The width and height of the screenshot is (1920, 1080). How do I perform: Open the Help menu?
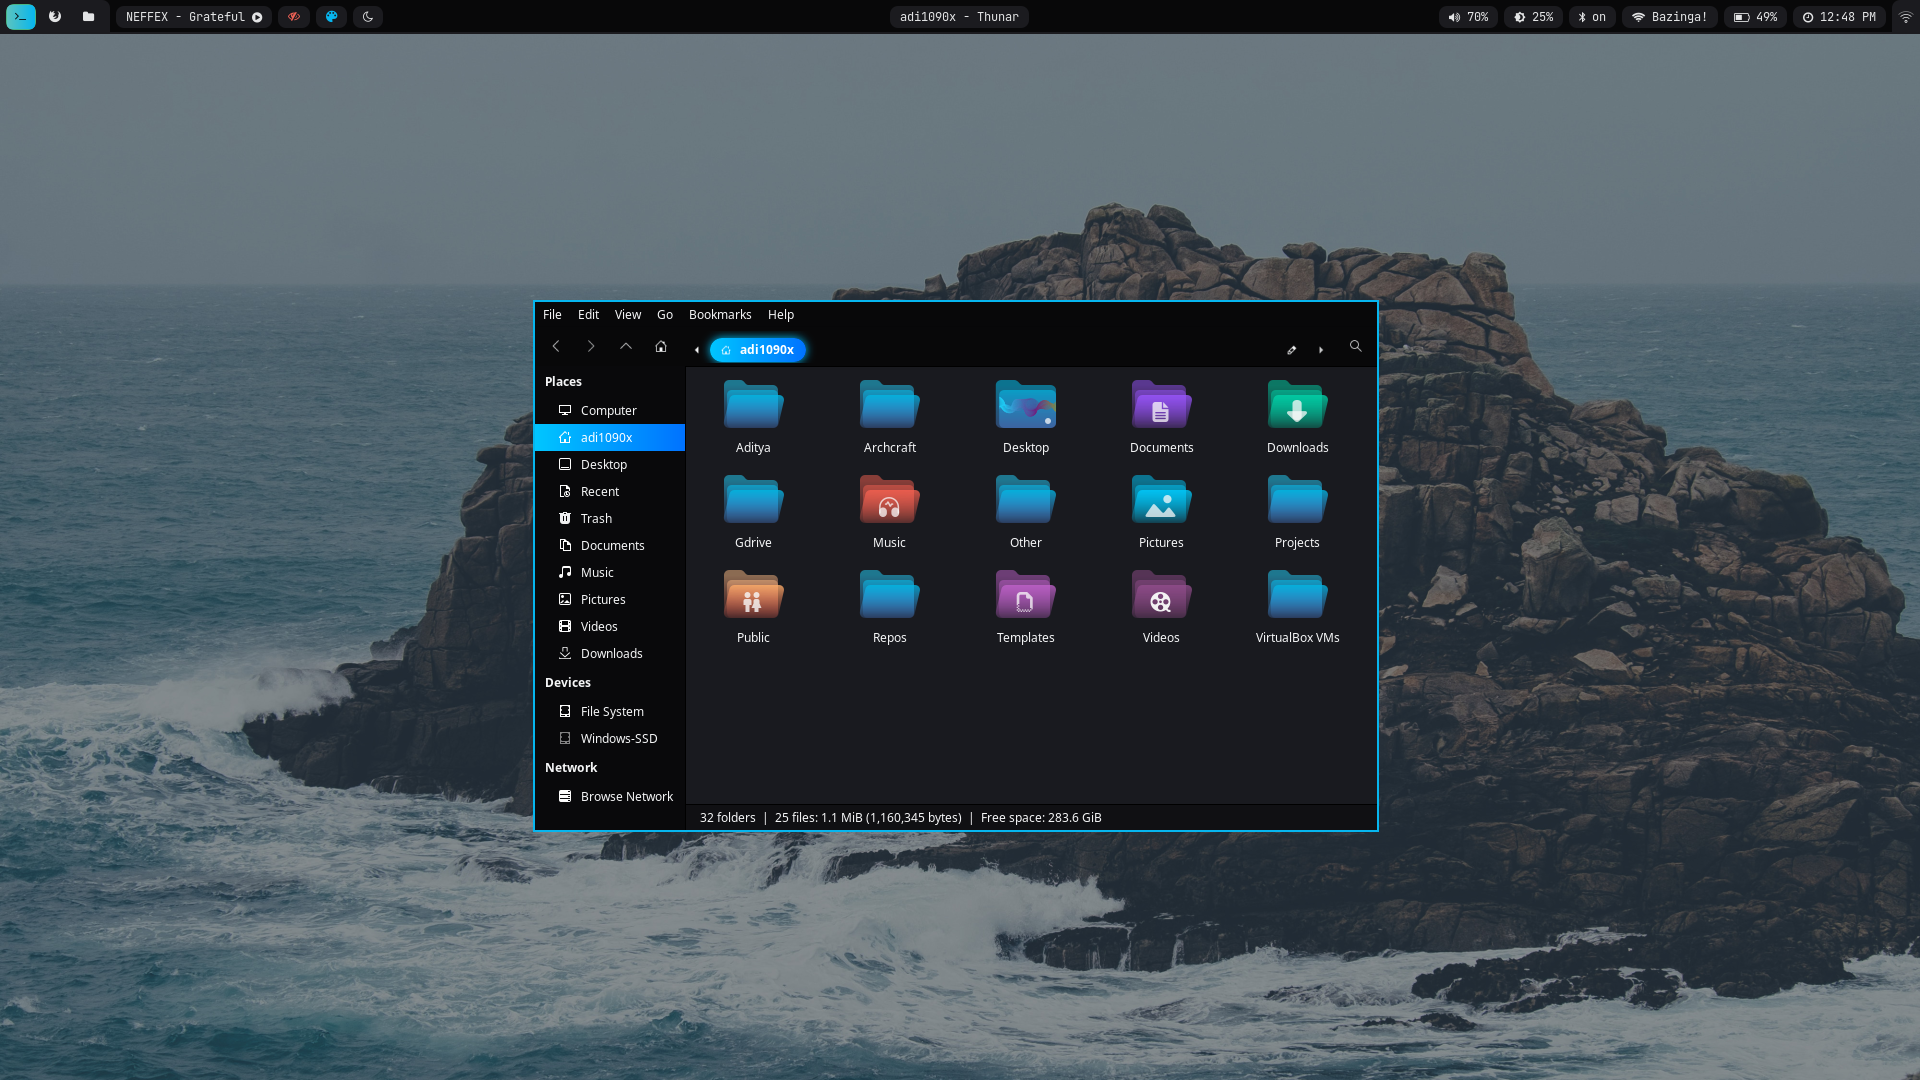781,315
